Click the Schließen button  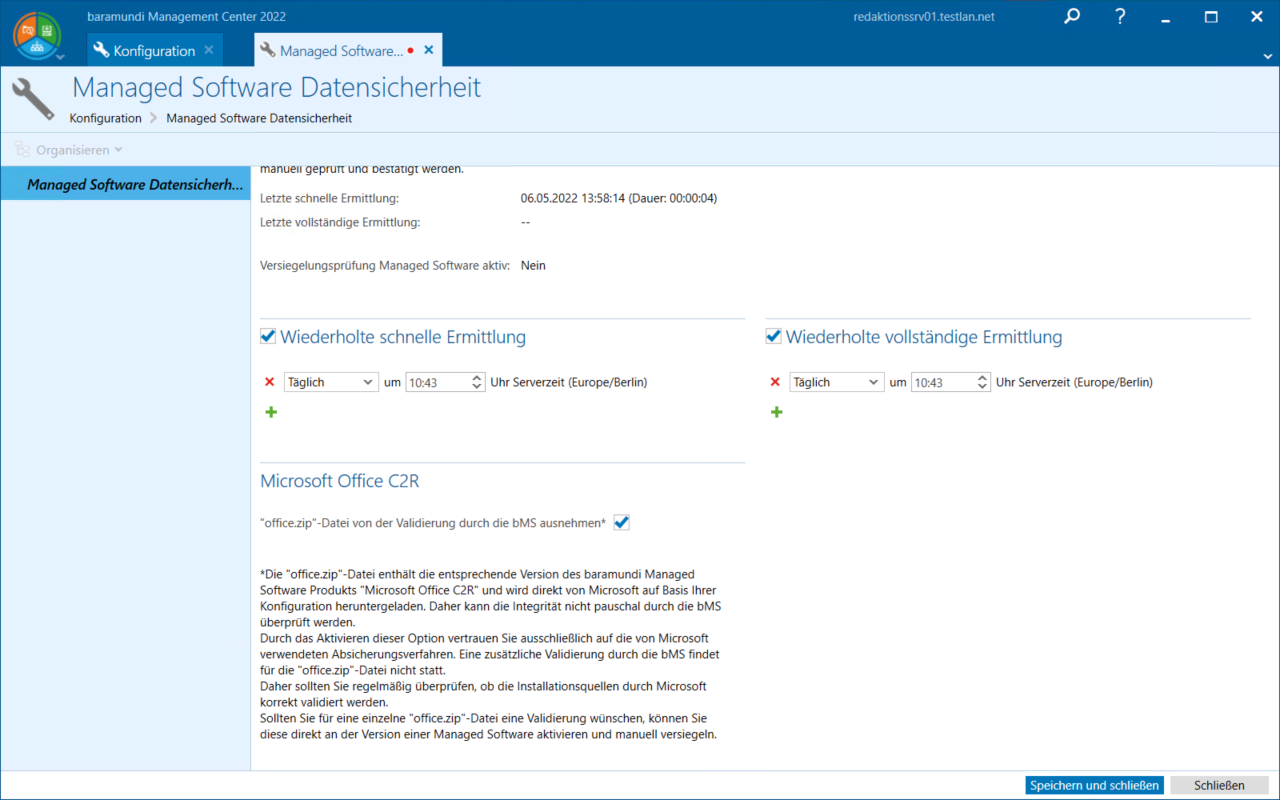coord(1218,785)
